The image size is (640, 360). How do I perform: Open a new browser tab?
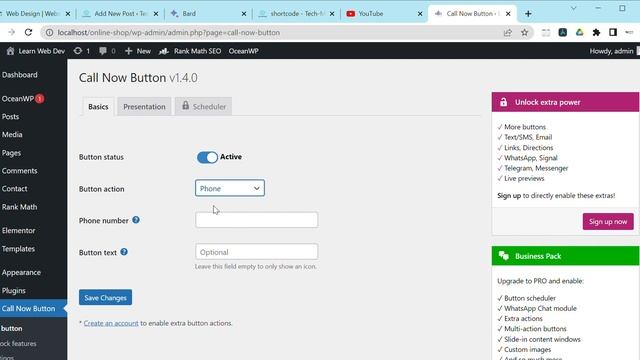(x=528, y=13)
